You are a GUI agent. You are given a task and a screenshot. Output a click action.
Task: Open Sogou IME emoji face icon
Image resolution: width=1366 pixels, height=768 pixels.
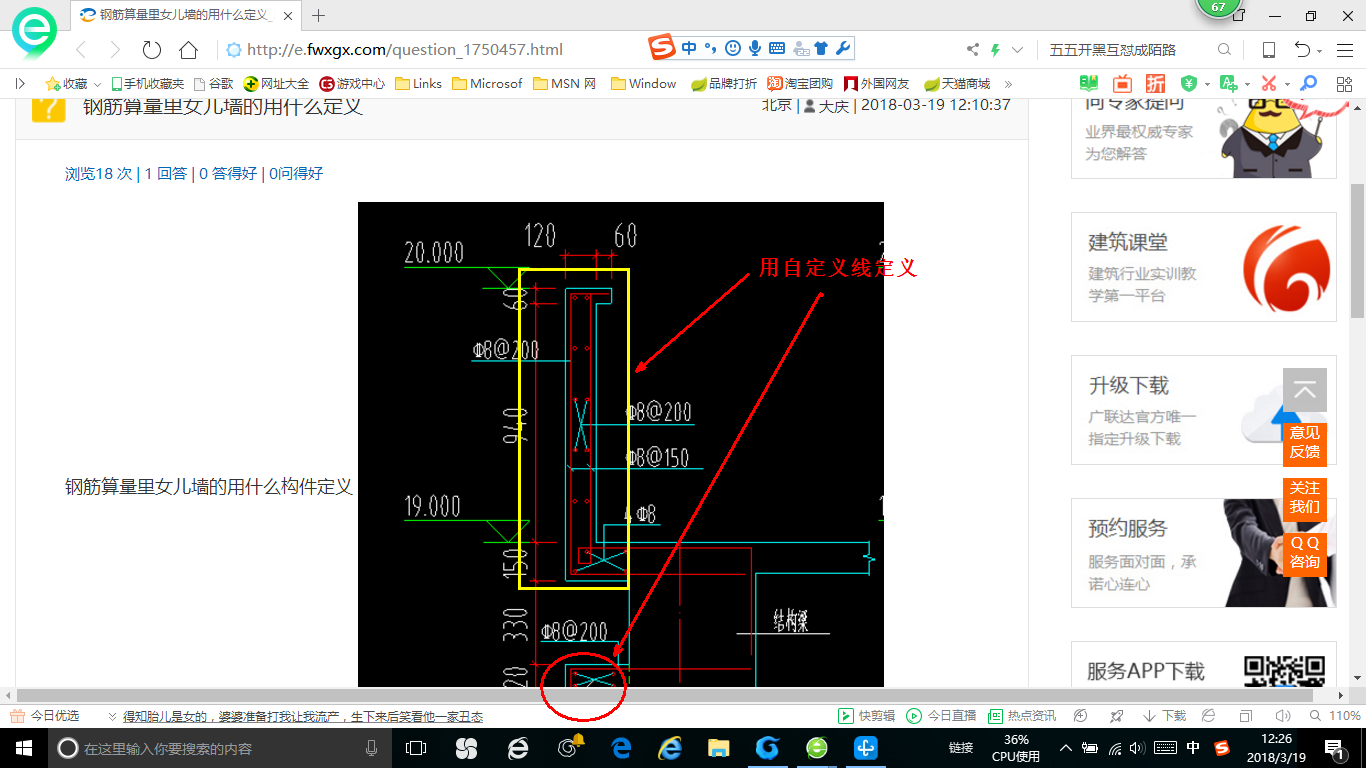coord(733,48)
